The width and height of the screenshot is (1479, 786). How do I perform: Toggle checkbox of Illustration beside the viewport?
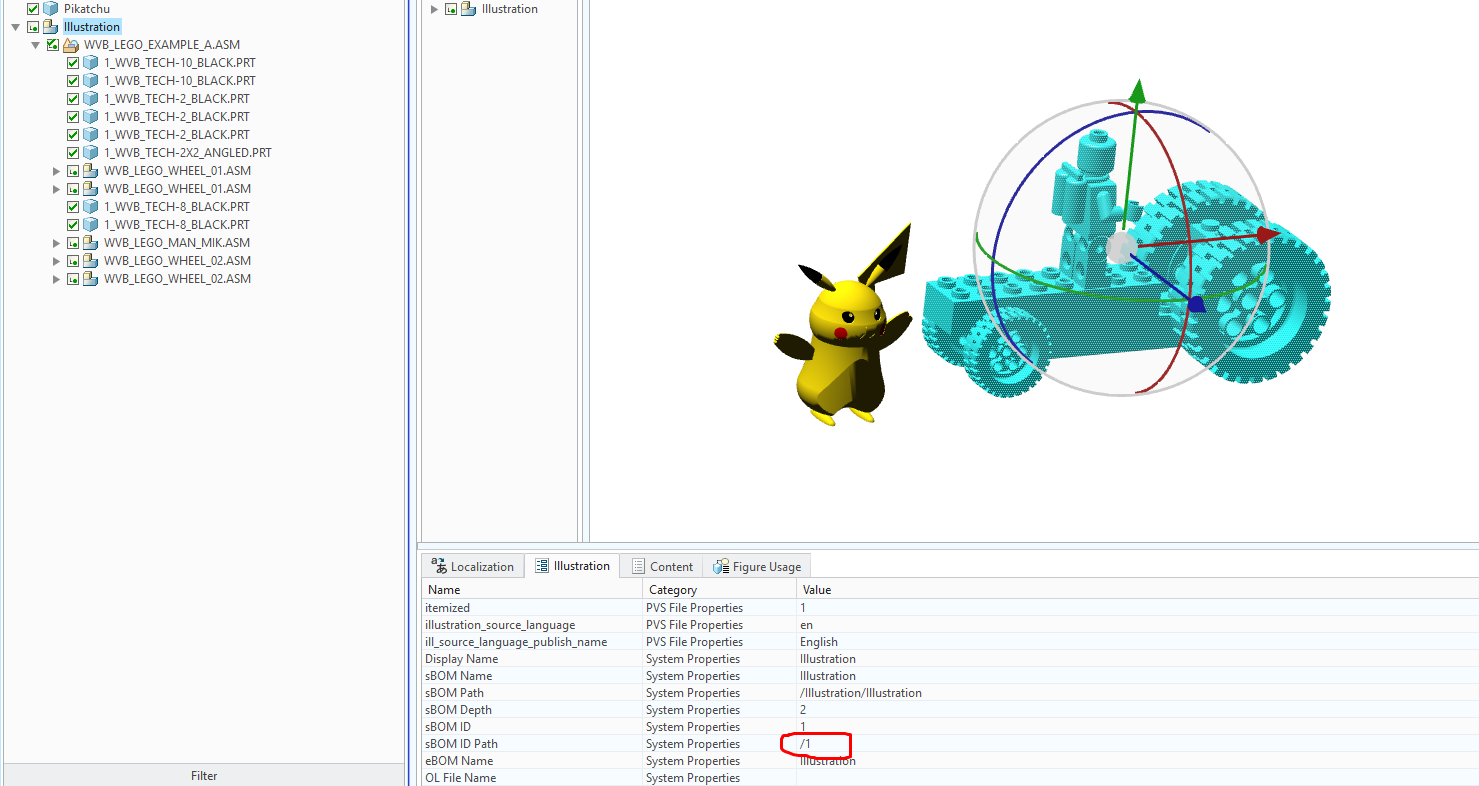[451, 9]
